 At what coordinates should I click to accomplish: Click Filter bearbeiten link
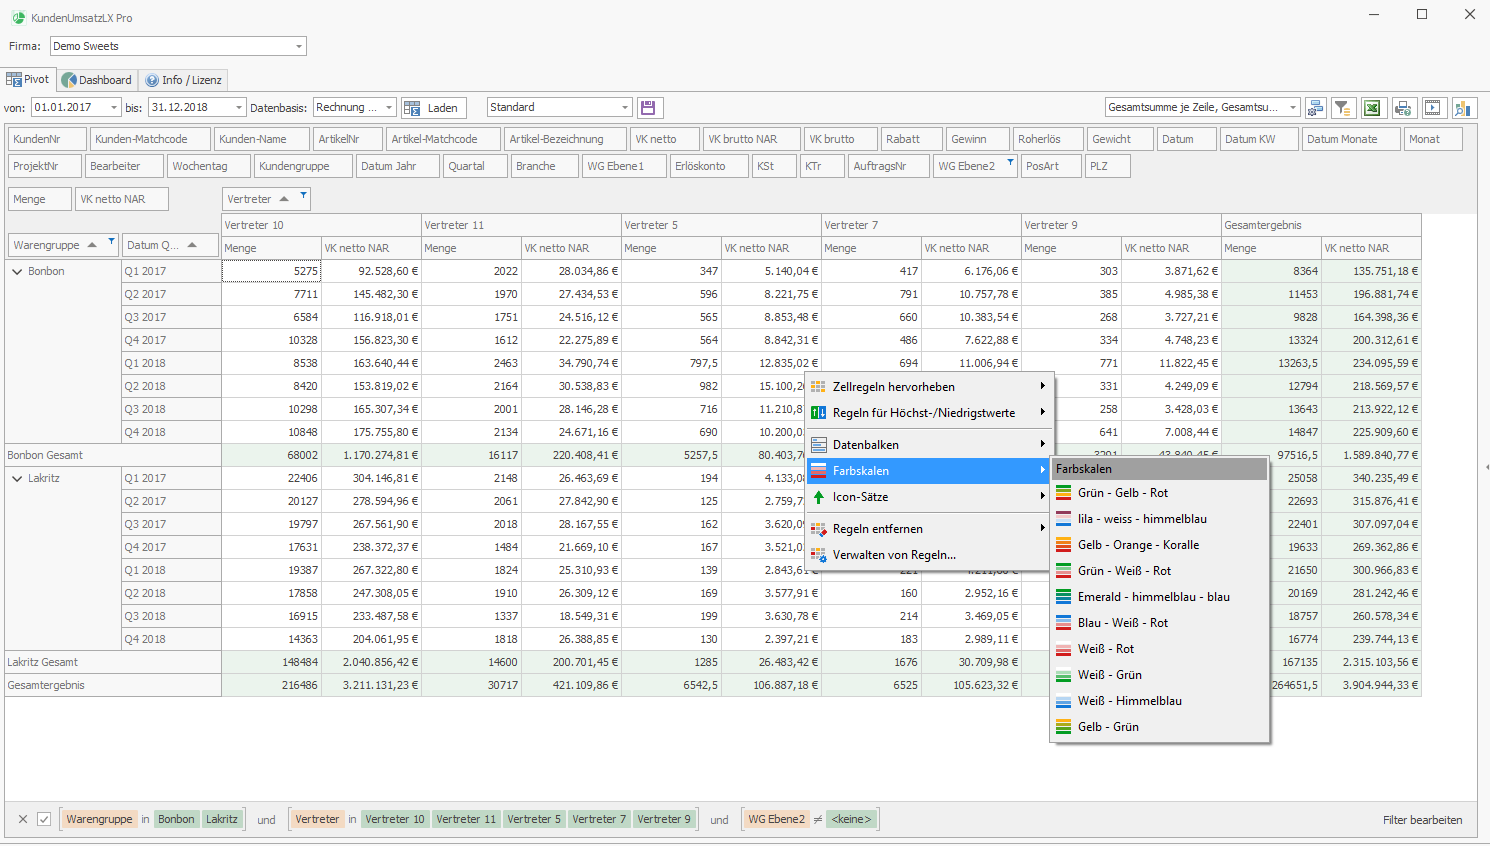[x=1422, y=820]
